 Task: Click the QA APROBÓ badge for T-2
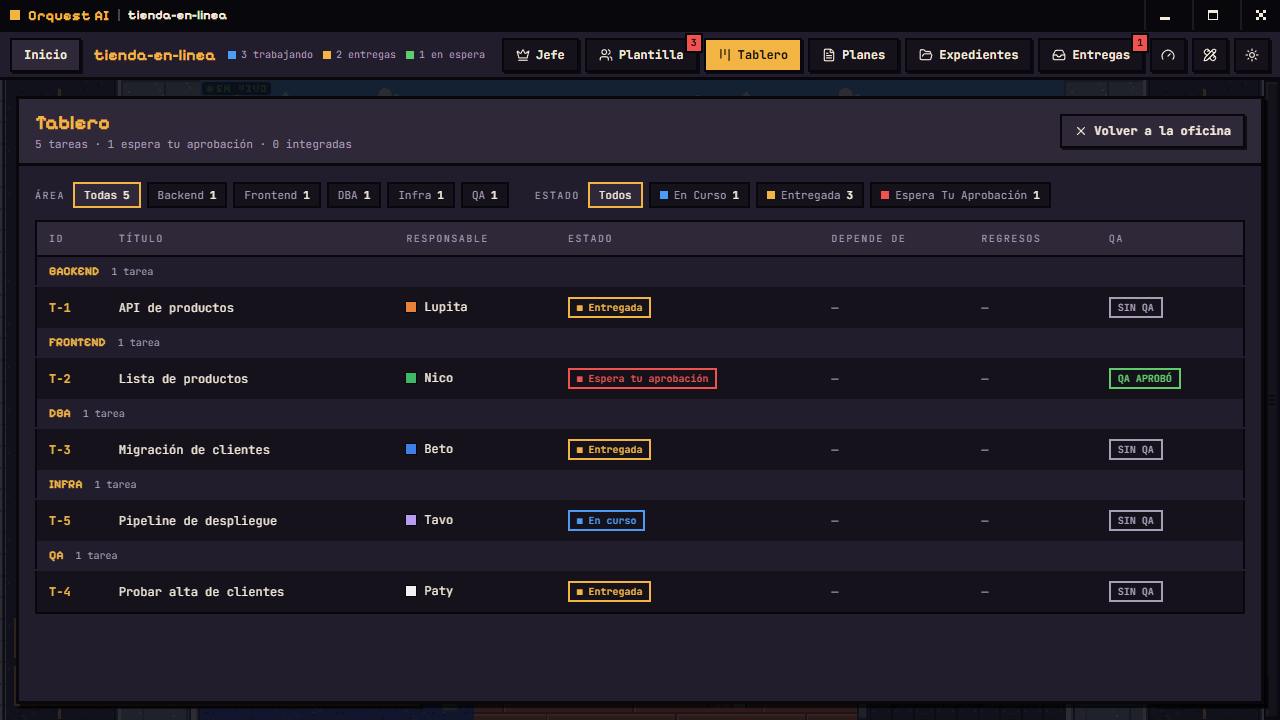(1145, 379)
